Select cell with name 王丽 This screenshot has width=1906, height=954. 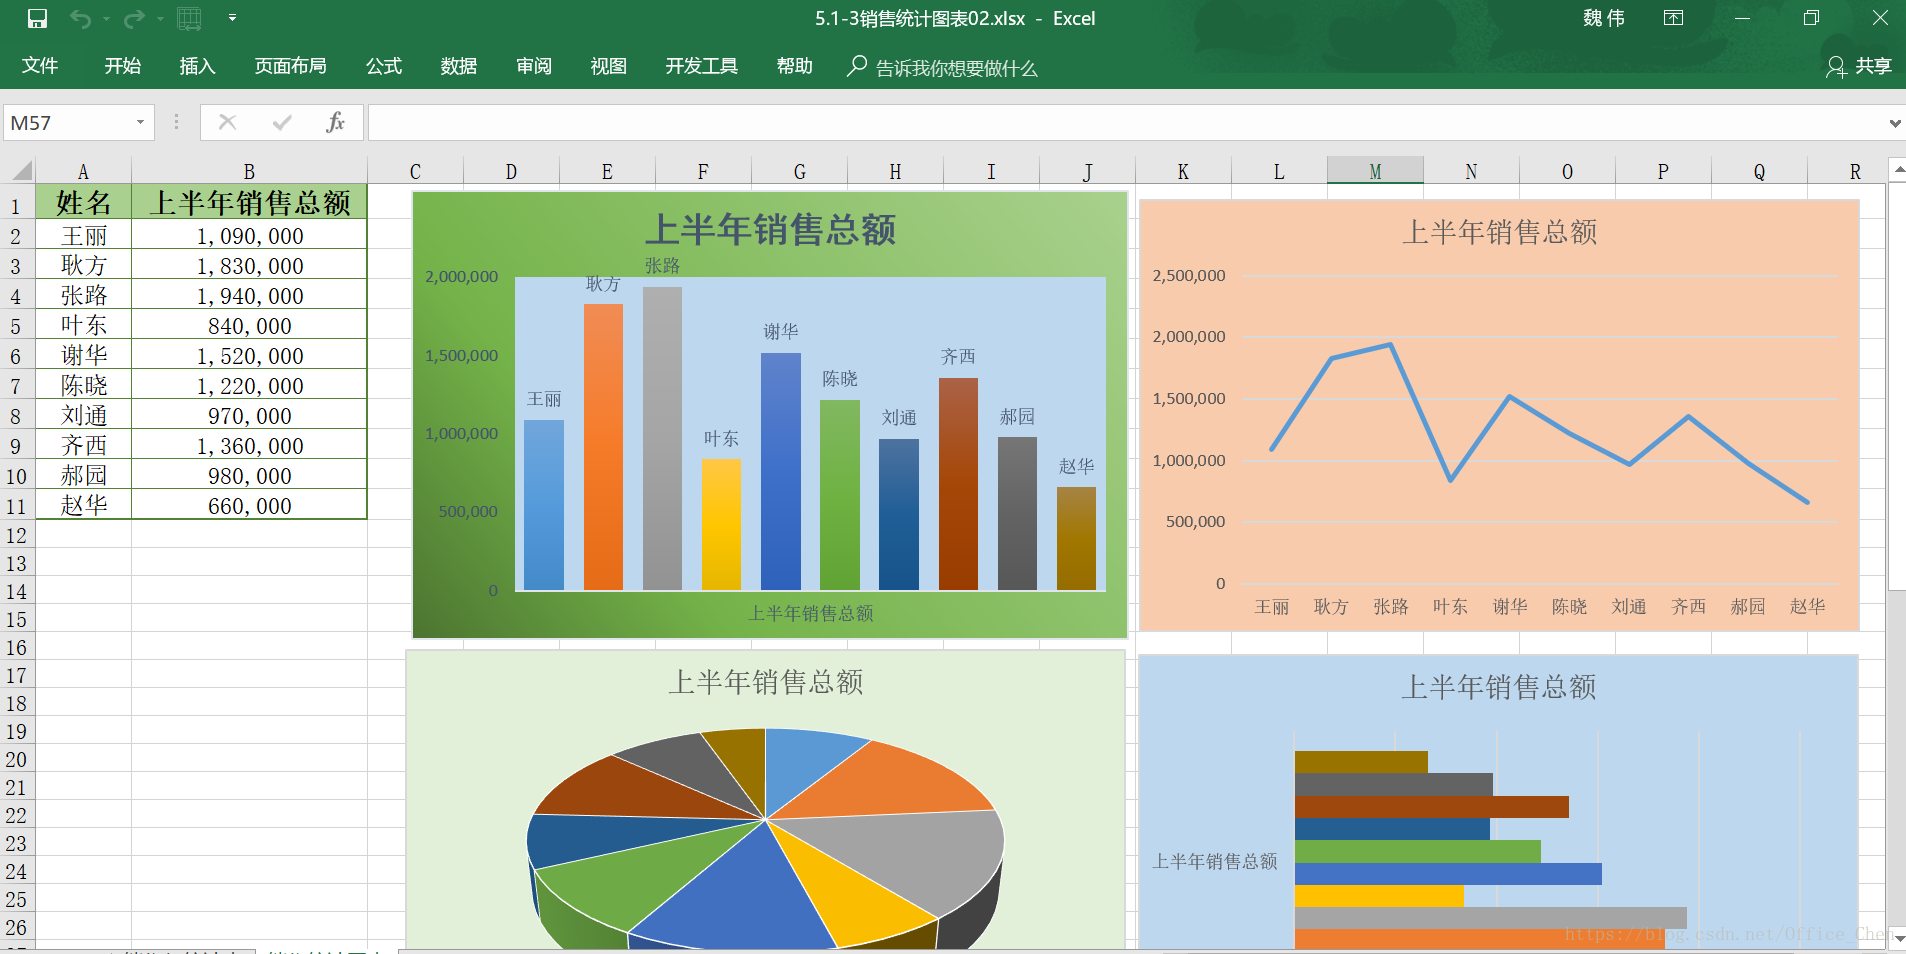pyautogui.click(x=83, y=236)
